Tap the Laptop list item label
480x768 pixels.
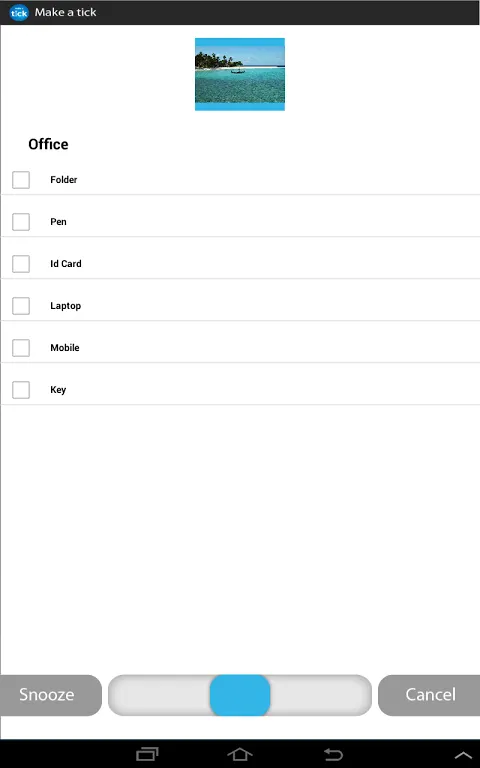(66, 306)
